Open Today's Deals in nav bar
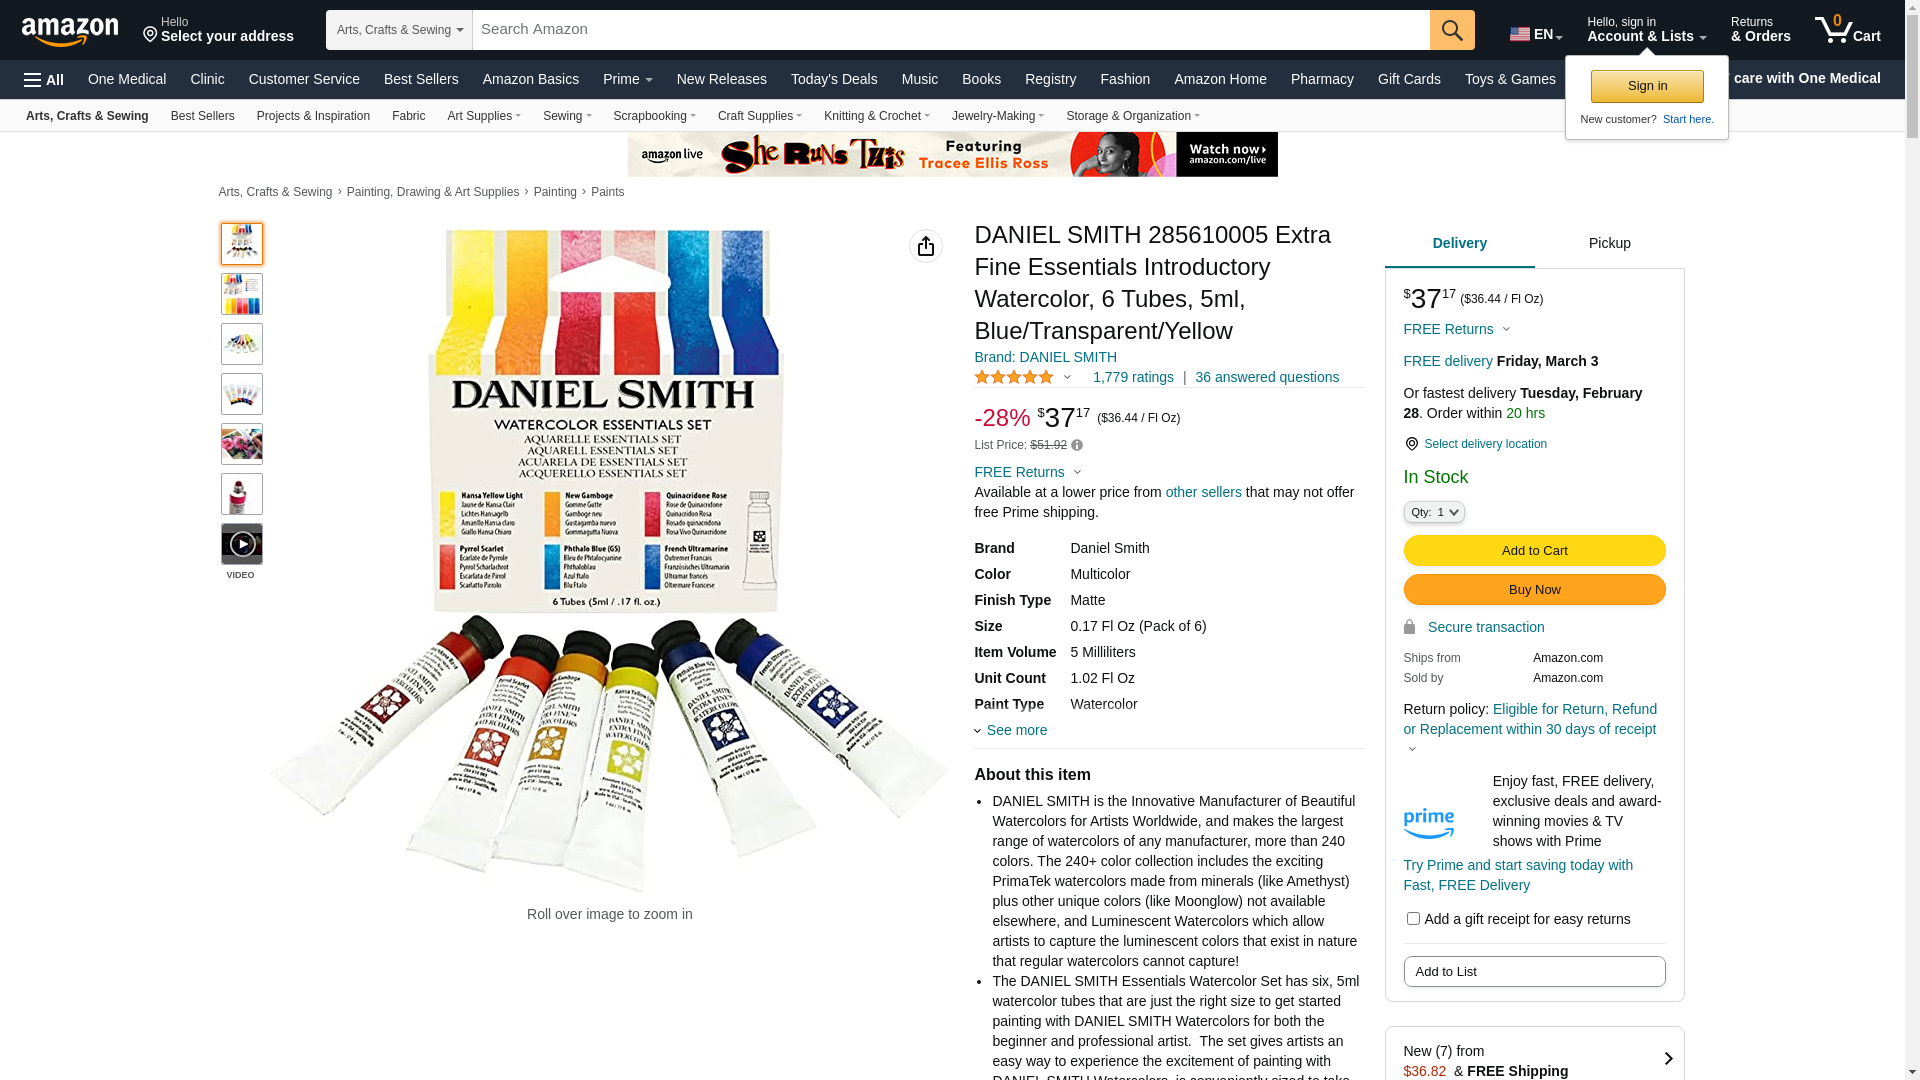1920x1080 pixels. click(x=834, y=79)
